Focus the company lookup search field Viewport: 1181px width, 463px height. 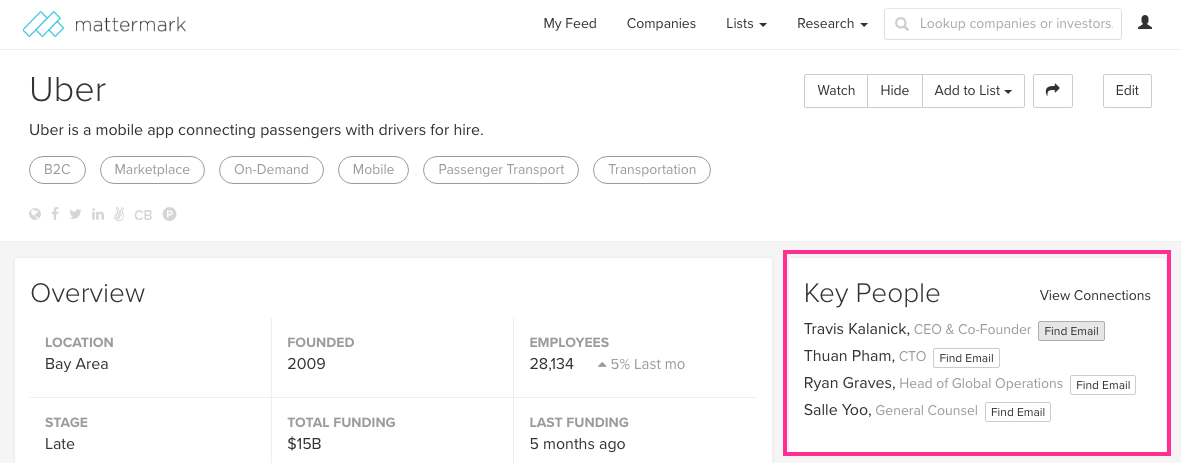click(x=1002, y=24)
